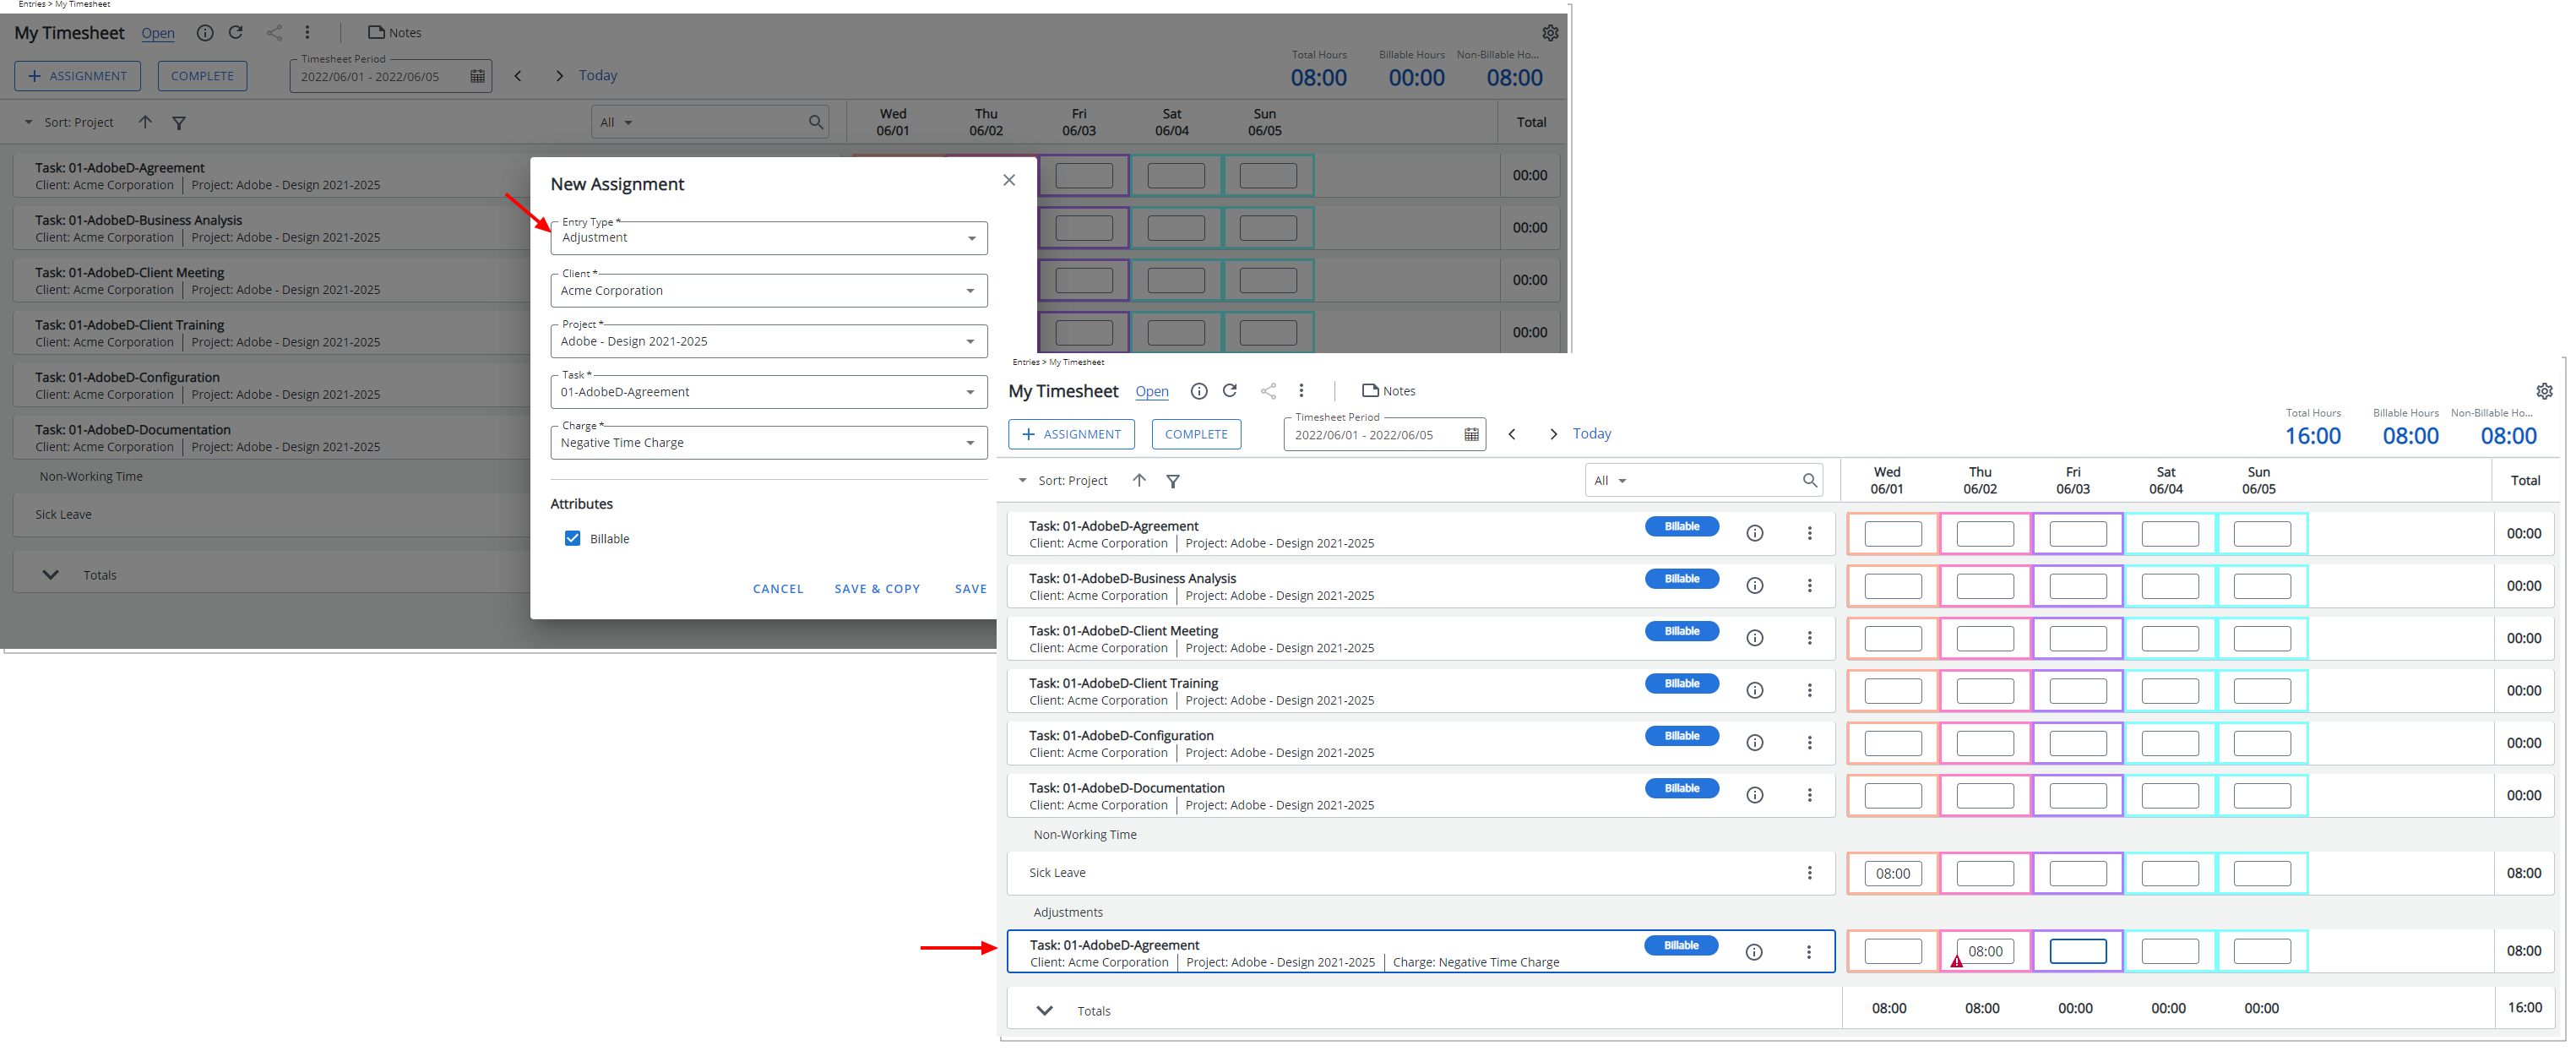The height and width of the screenshot is (1051, 2576).
Task: Expand Totals row in right timesheet
Action: point(1044,1011)
